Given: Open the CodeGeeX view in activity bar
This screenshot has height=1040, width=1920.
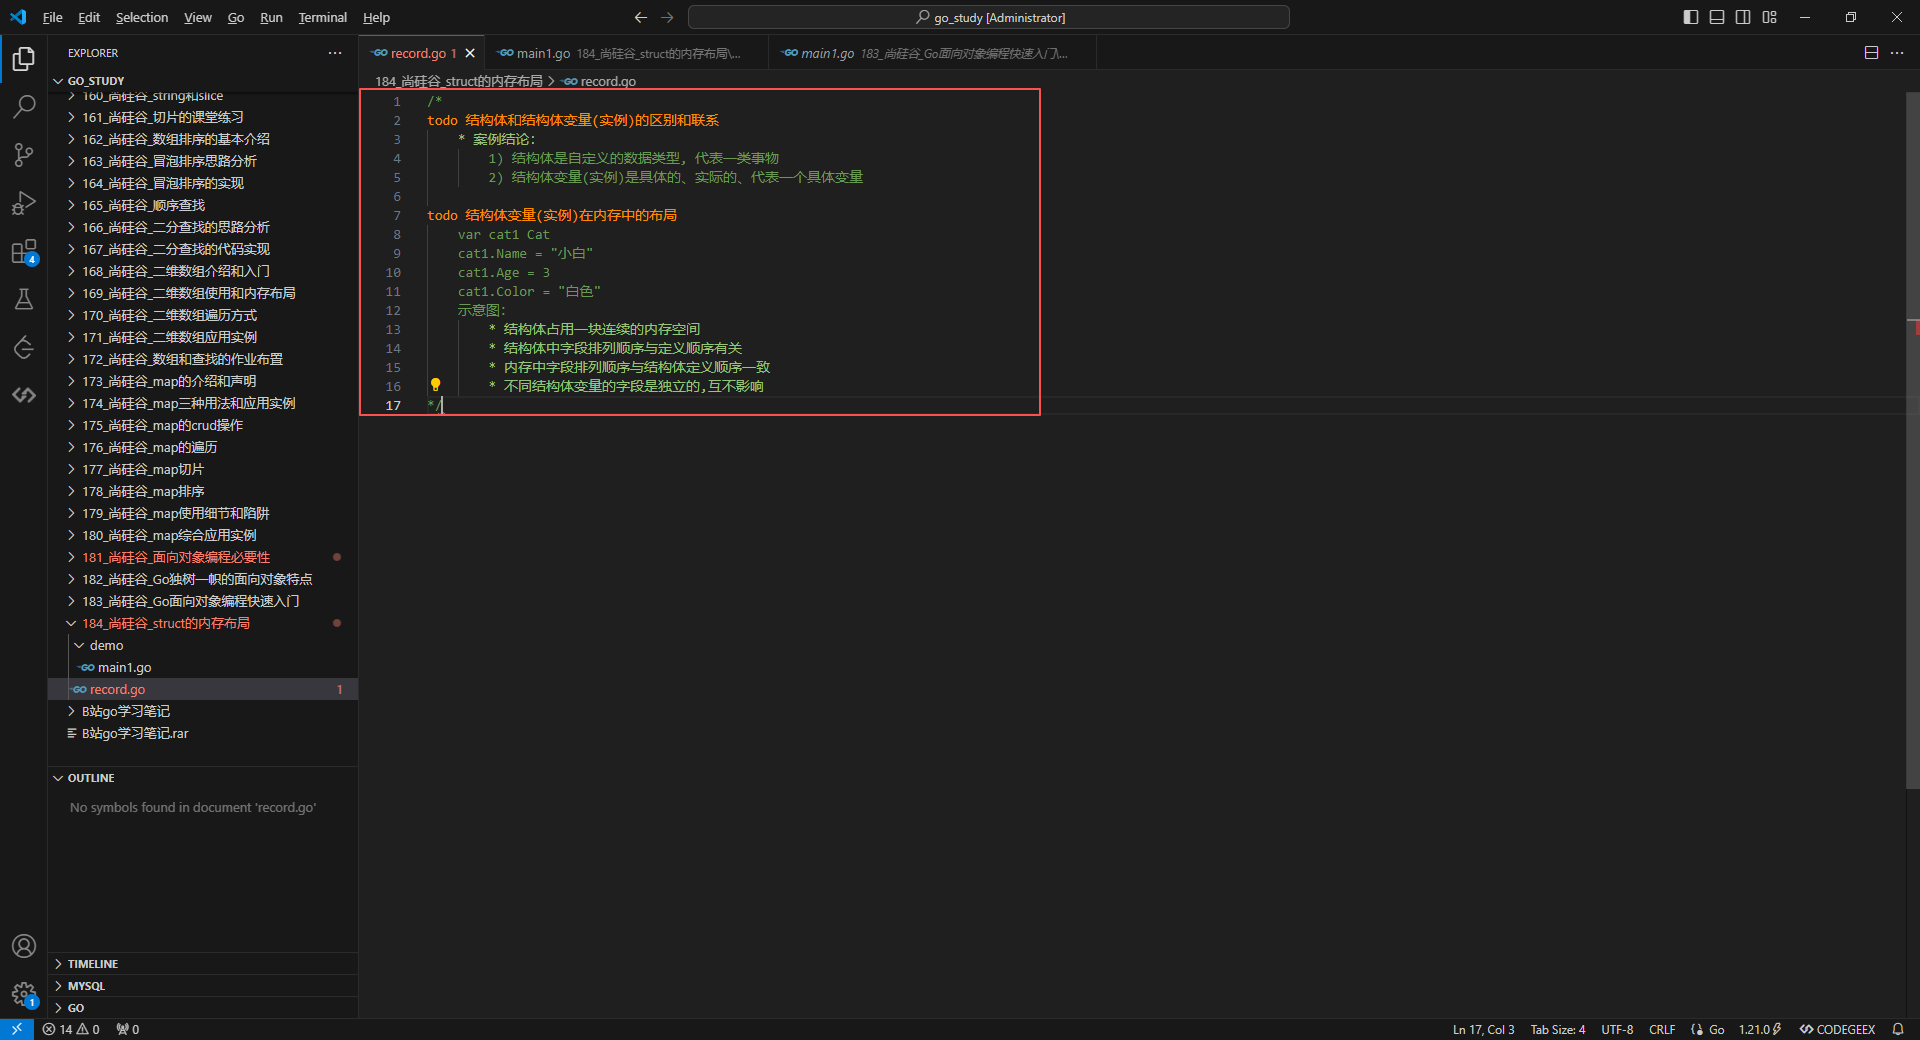Looking at the screenshot, I should (24, 395).
